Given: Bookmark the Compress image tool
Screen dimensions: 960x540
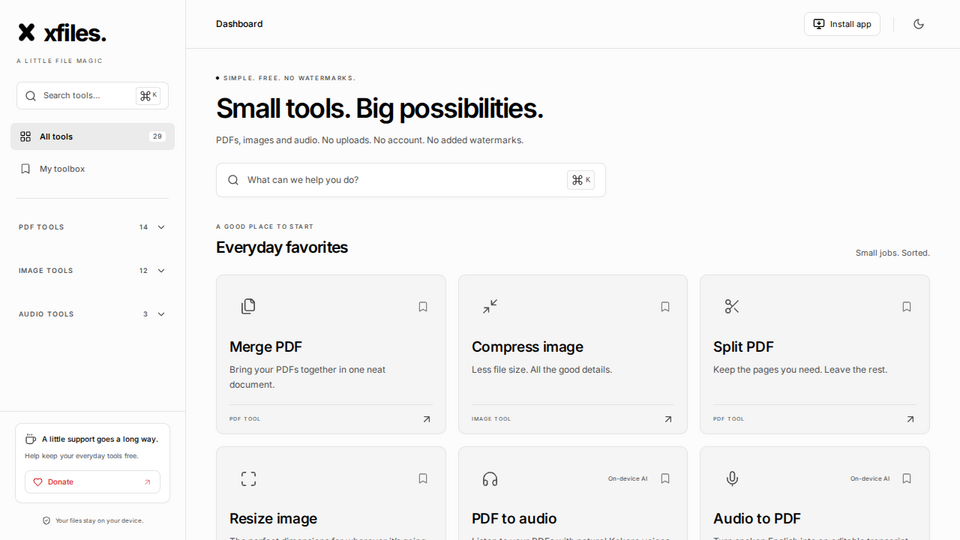Looking at the screenshot, I should [x=665, y=307].
